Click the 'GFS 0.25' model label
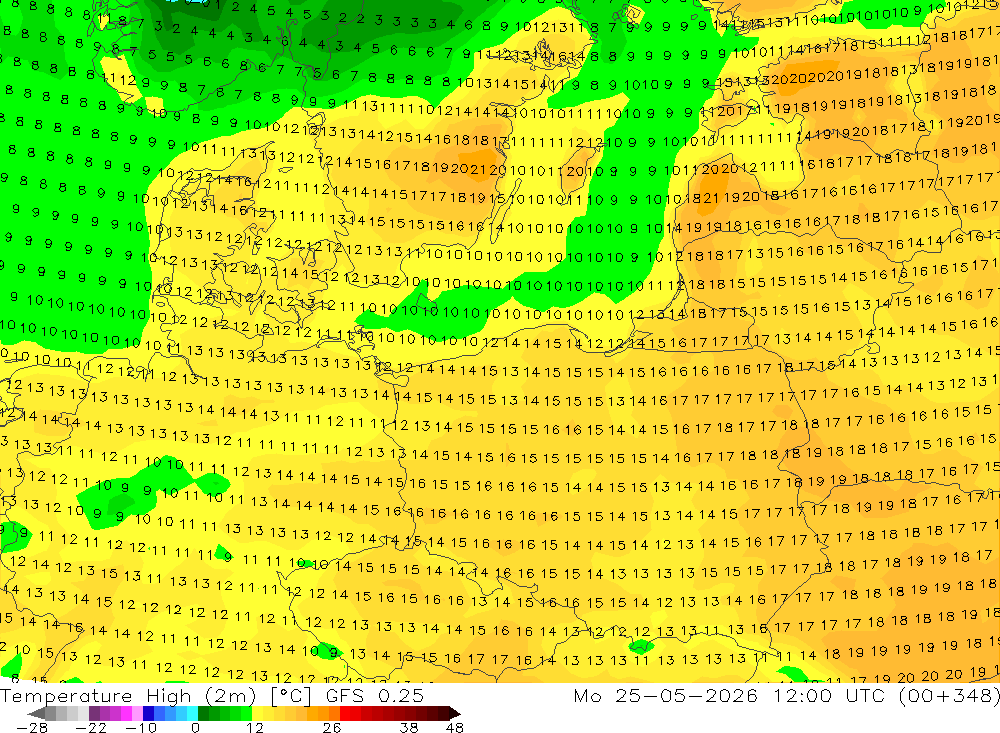 click(x=375, y=696)
